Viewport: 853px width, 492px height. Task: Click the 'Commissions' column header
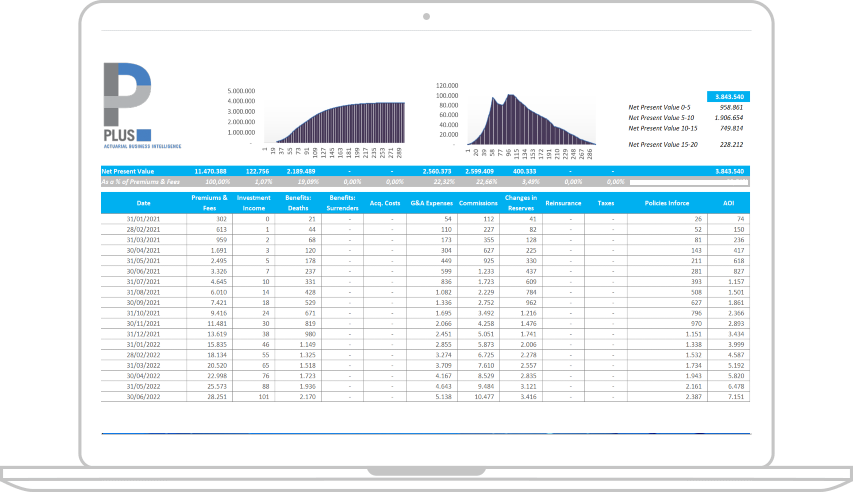point(478,203)
